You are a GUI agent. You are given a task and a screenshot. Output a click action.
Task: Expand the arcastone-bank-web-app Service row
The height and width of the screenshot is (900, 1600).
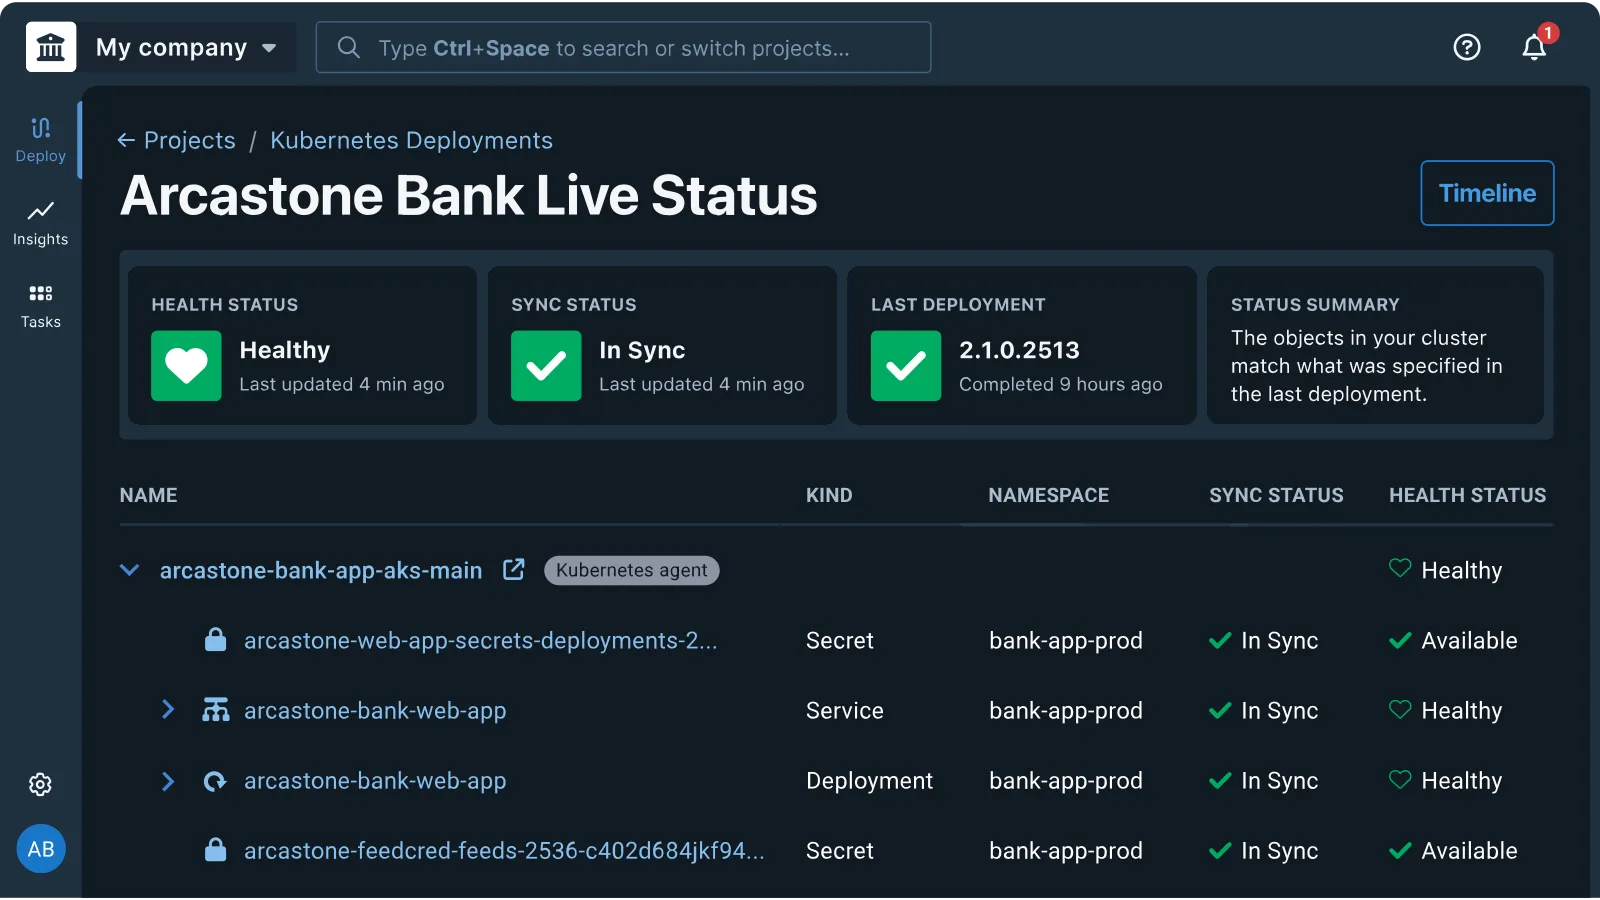[168, 710]
